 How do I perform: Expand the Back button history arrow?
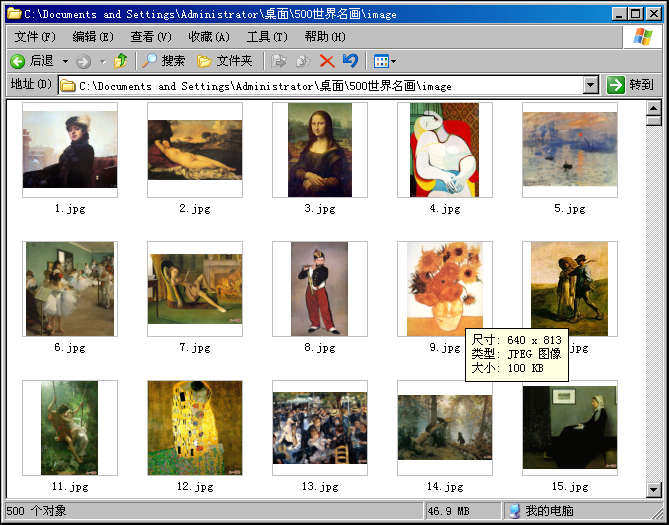tap(65, 61)
